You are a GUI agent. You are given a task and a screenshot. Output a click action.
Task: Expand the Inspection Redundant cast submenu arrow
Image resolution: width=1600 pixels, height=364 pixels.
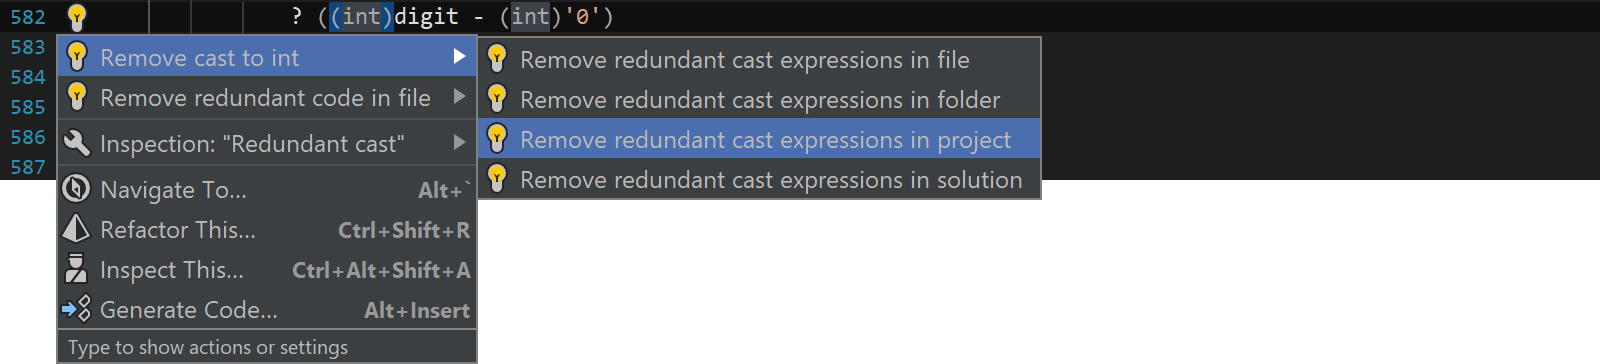tap(459, 143)
